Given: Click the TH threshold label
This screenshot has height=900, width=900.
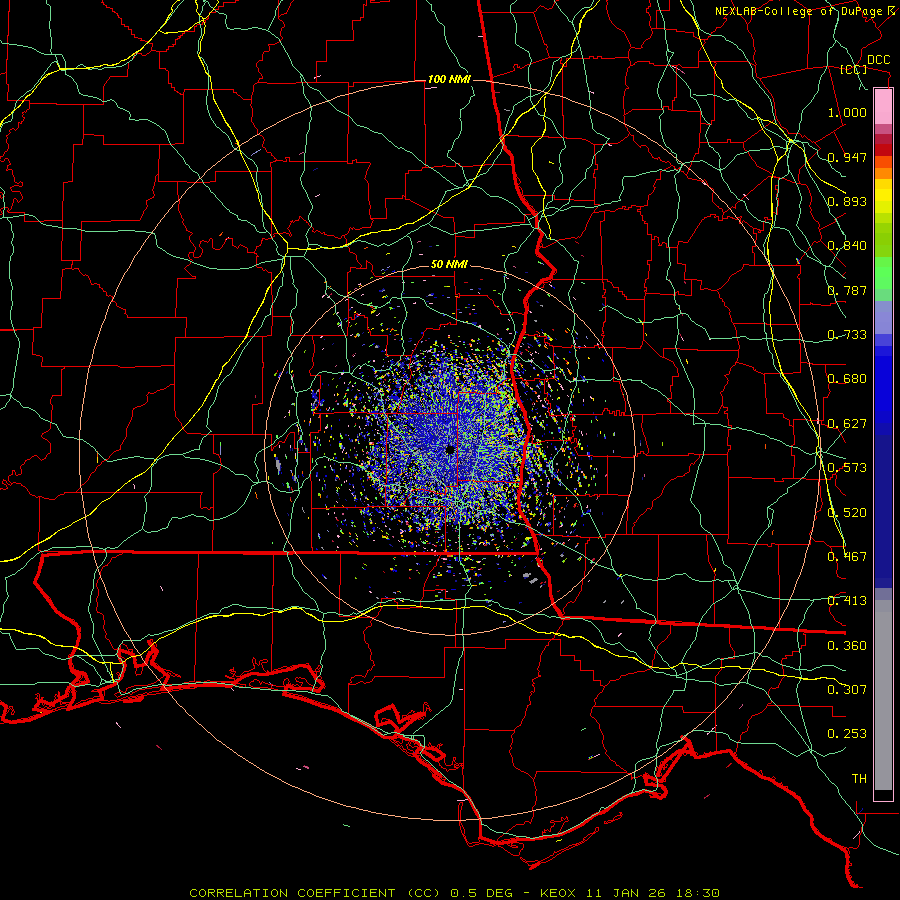Looking at the screenshot, I should [859, 779].
